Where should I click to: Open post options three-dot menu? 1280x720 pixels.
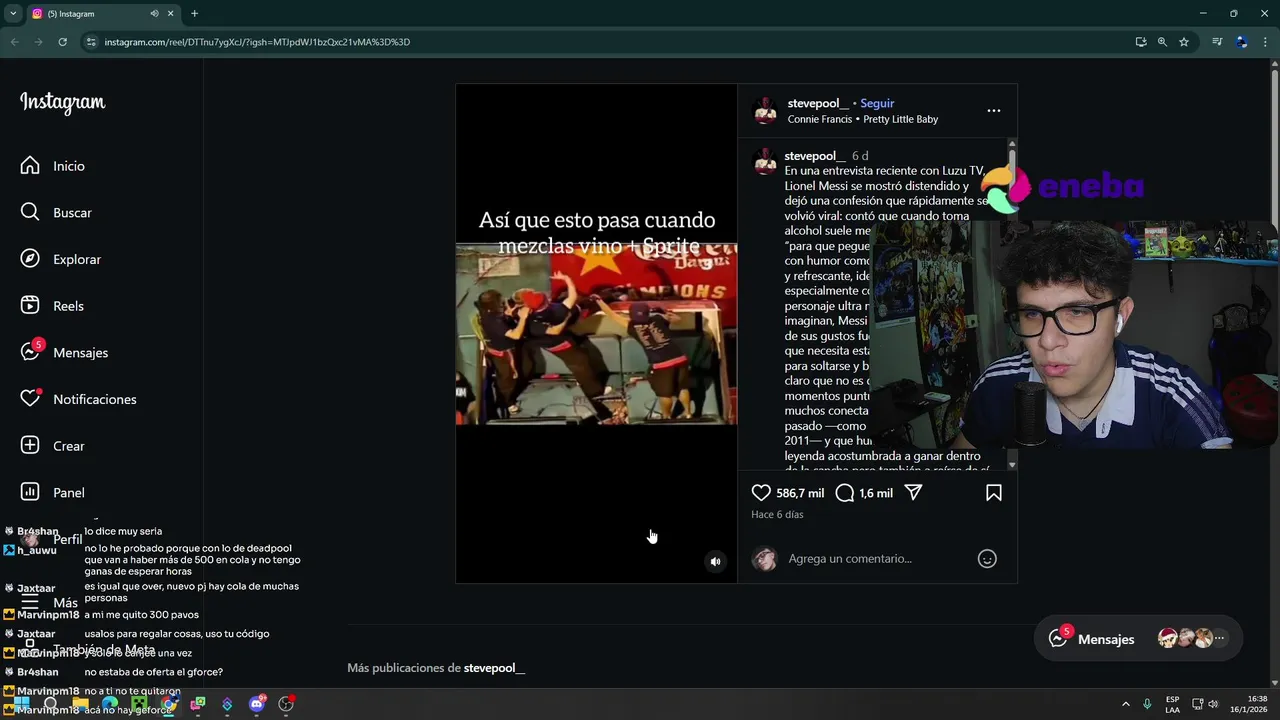(x=993, y=110)
